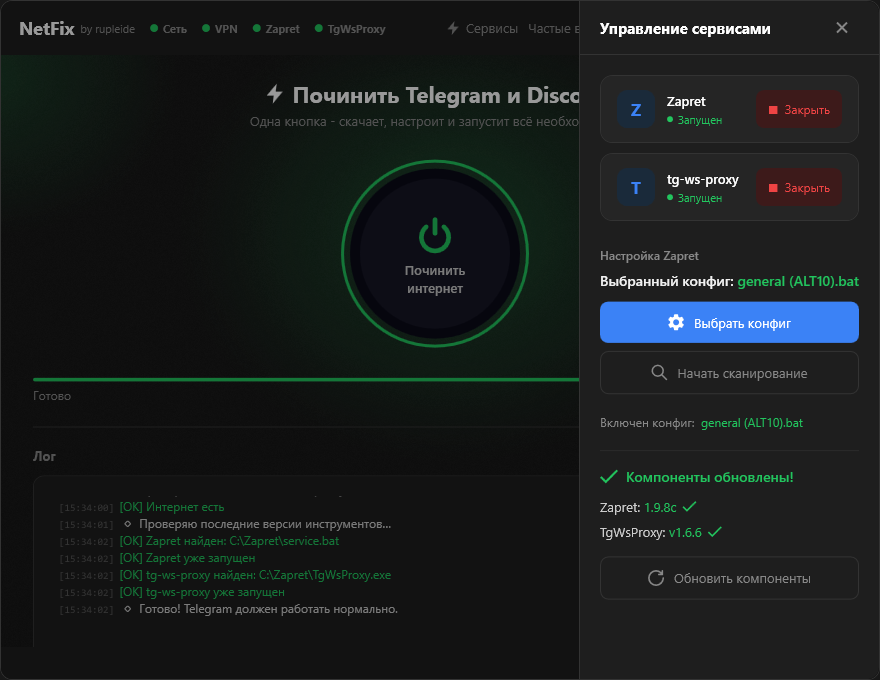Click VPN status indicator in header

pos(219,29)
